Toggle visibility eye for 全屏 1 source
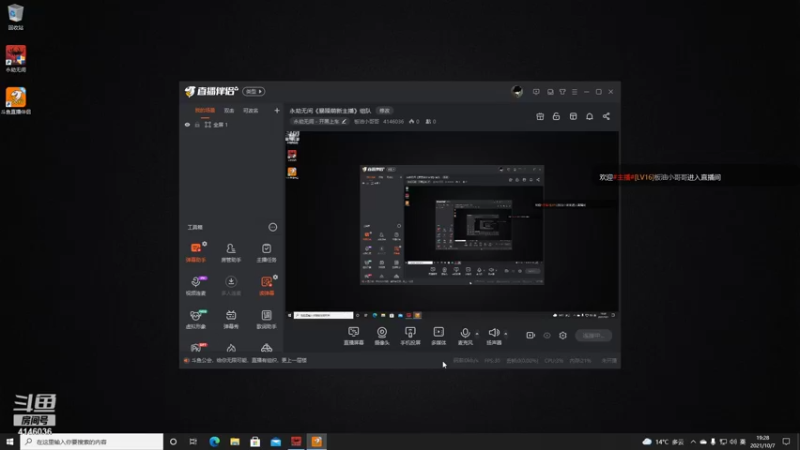 click(x=187, y=124)
